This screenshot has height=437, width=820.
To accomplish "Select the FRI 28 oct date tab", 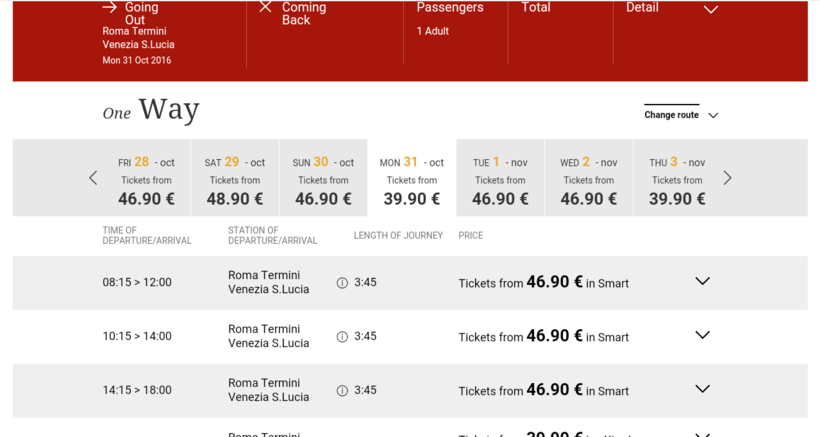I will [146, 179].
